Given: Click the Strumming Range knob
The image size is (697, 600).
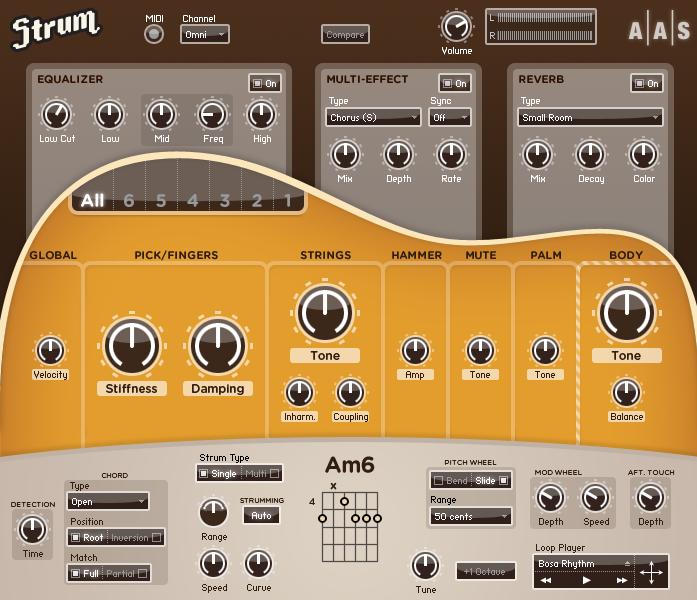Looking at the screenshot, I should coord(213,512).
